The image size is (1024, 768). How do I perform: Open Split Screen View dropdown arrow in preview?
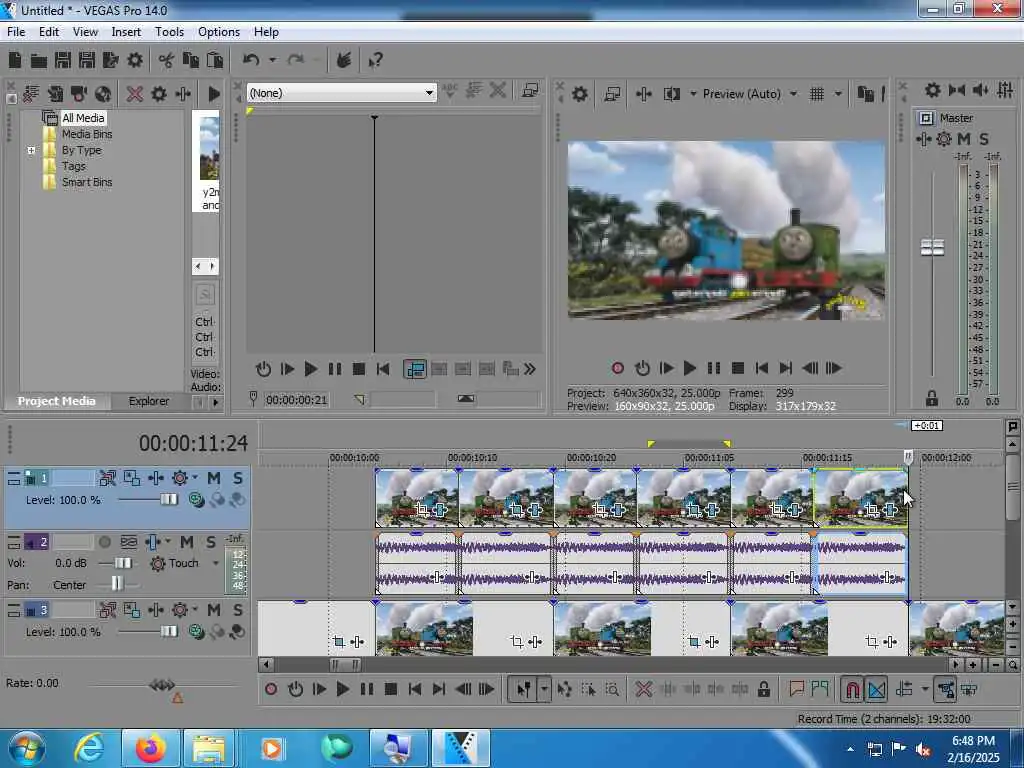[x=693, y=94]
